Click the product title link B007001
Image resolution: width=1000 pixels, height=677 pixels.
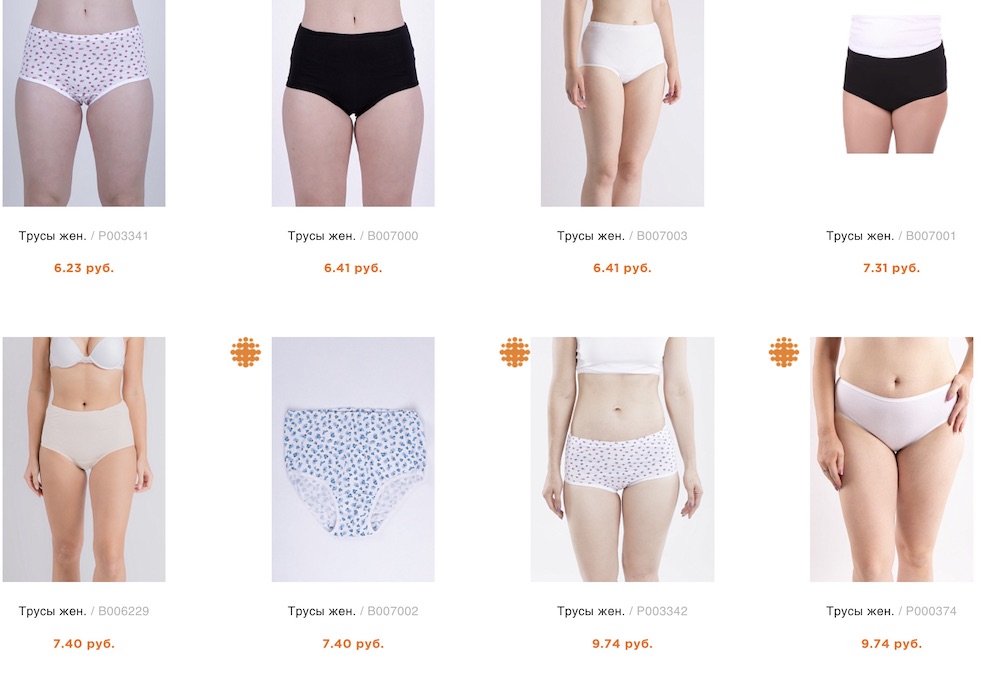(x=891, y=236)
